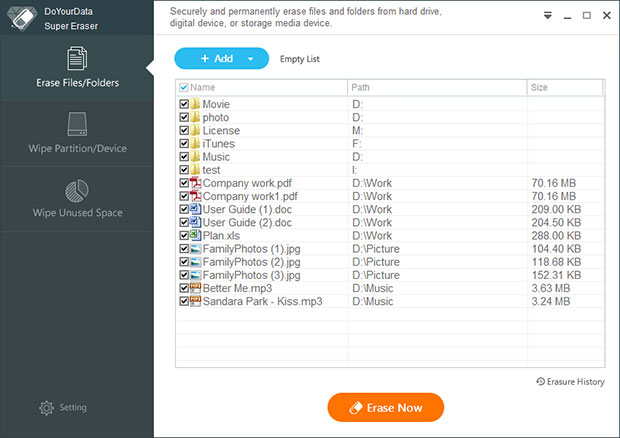Image resolution: width=620 pixels, height=438 pixels.
Task: Click the image icon of FamilyPhotos (3).jpg
Action: pos(195,275)
